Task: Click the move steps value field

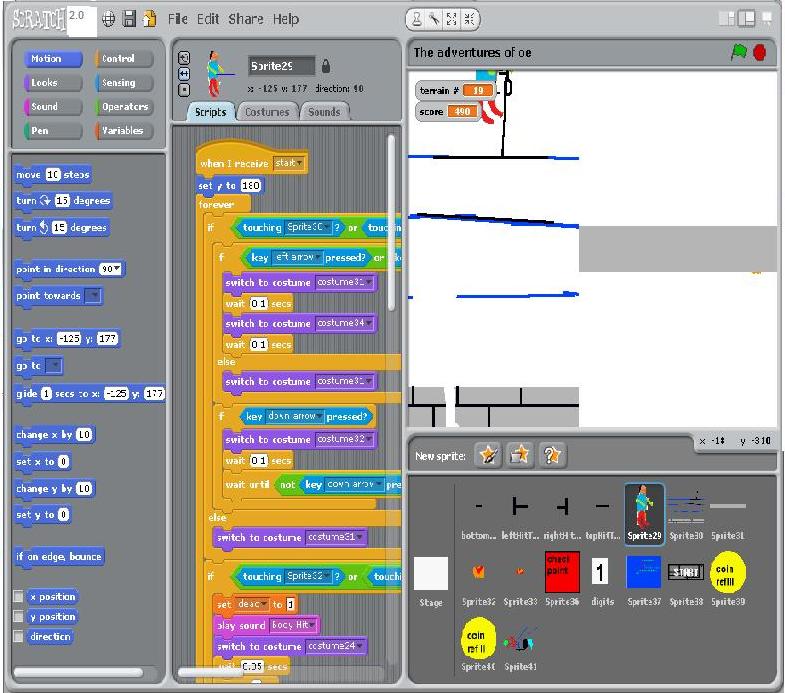Action: 53,174
